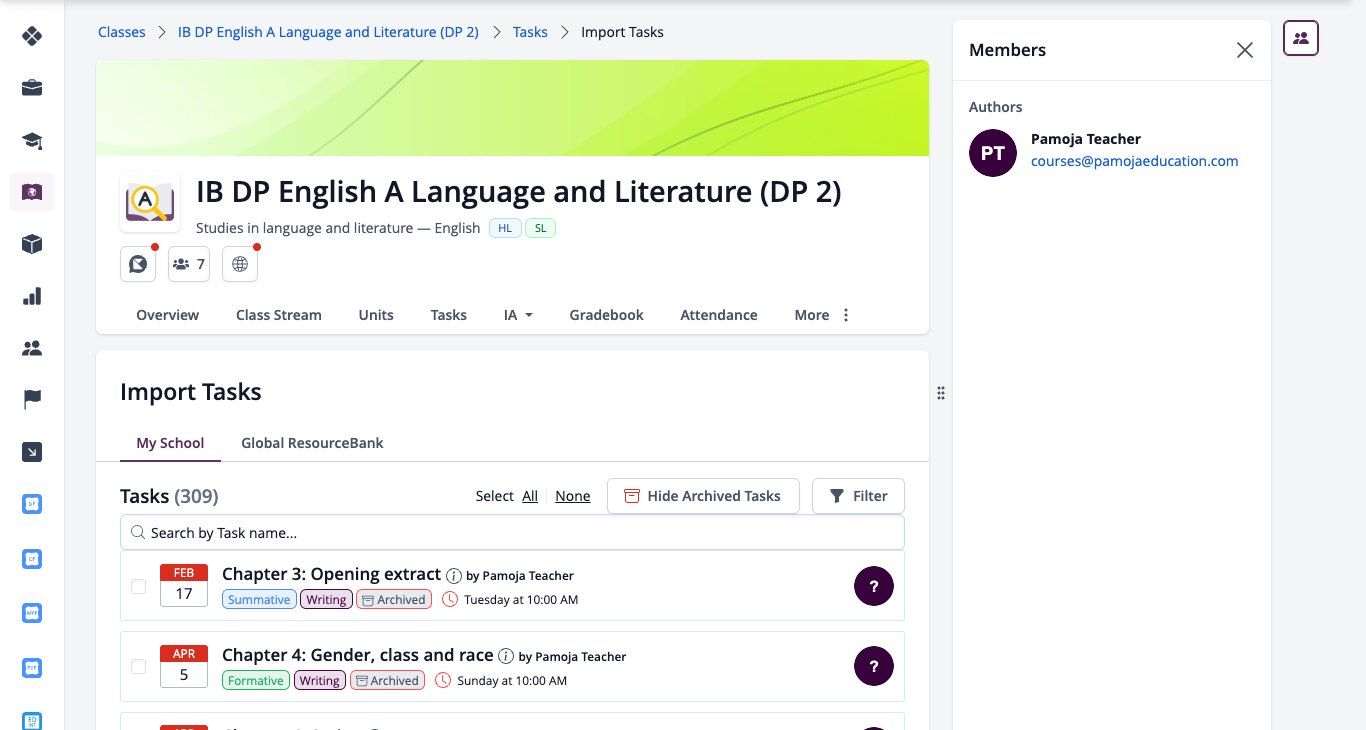Open the flag icon in sidebar
1366x730 pixels.
(x=32, y=400)
